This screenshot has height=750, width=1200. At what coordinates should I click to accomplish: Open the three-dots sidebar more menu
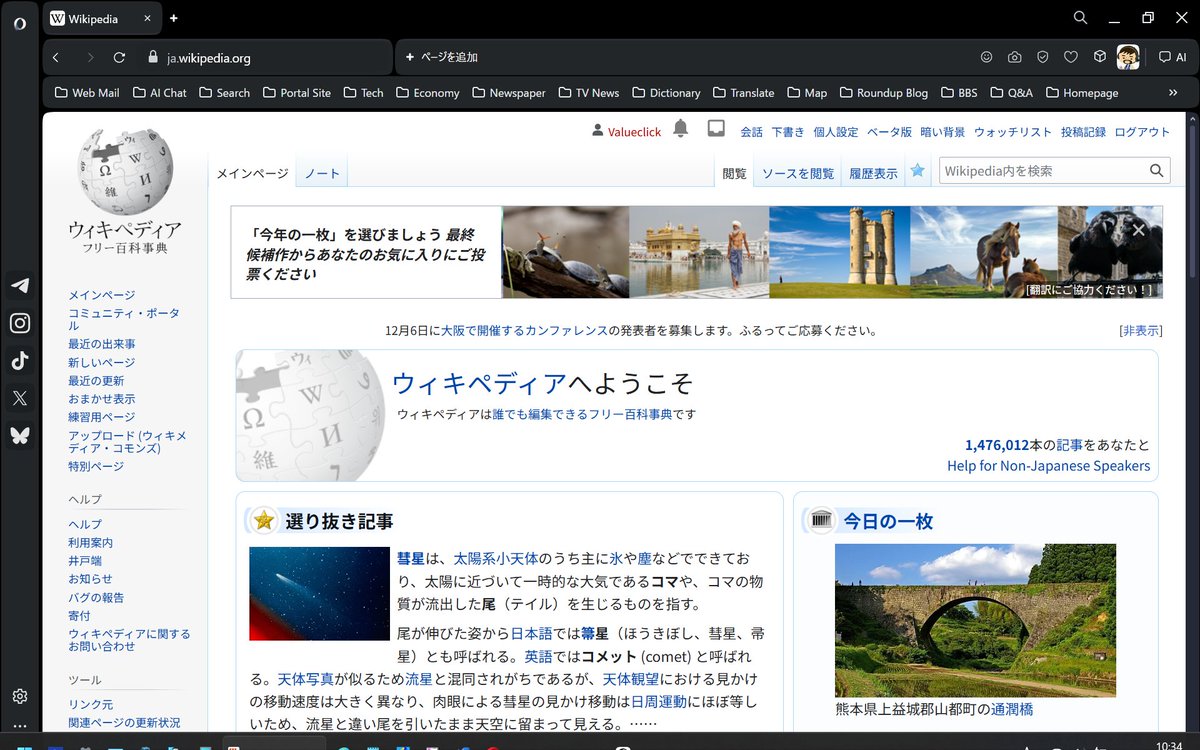[20, 726]
